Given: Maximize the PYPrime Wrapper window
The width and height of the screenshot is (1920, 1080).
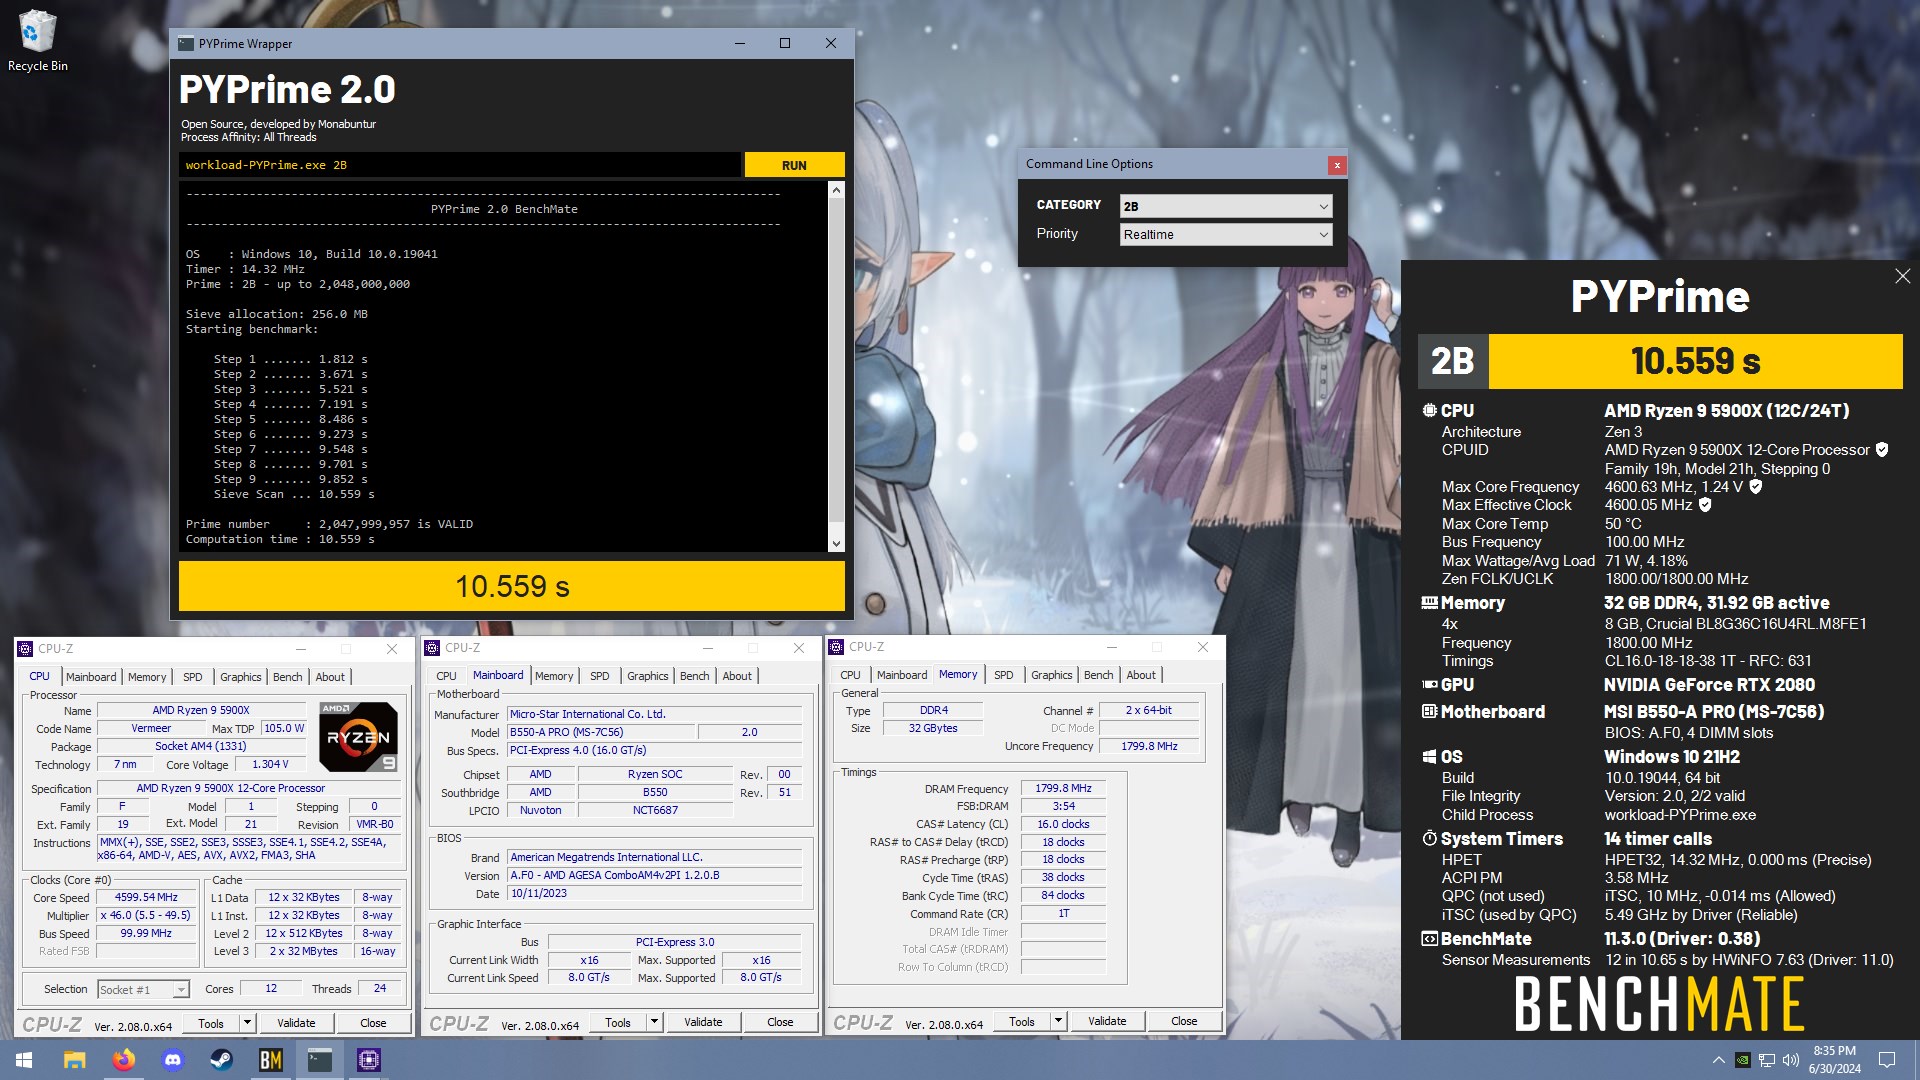Looking at the screenshot, I should (785, 43).
